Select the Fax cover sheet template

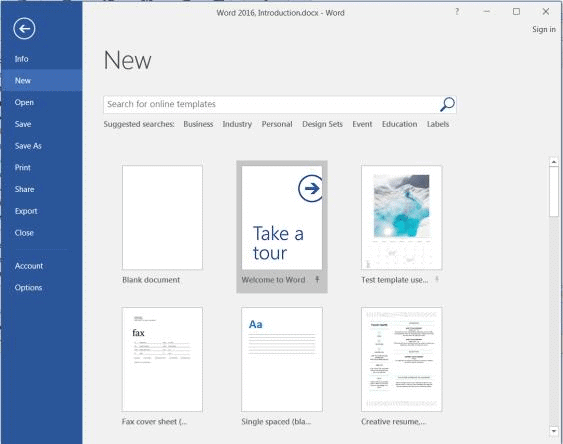(162, 359)
